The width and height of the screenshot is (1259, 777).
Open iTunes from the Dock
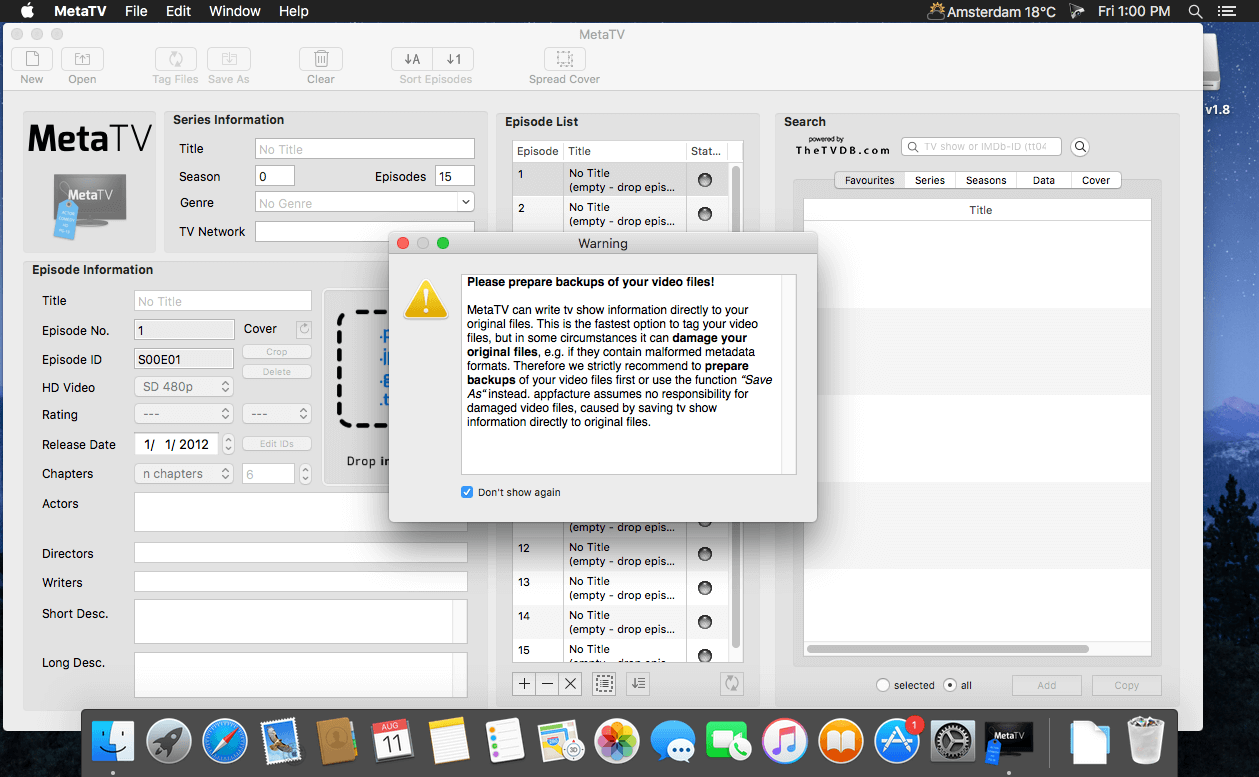(x=785, y=742)
